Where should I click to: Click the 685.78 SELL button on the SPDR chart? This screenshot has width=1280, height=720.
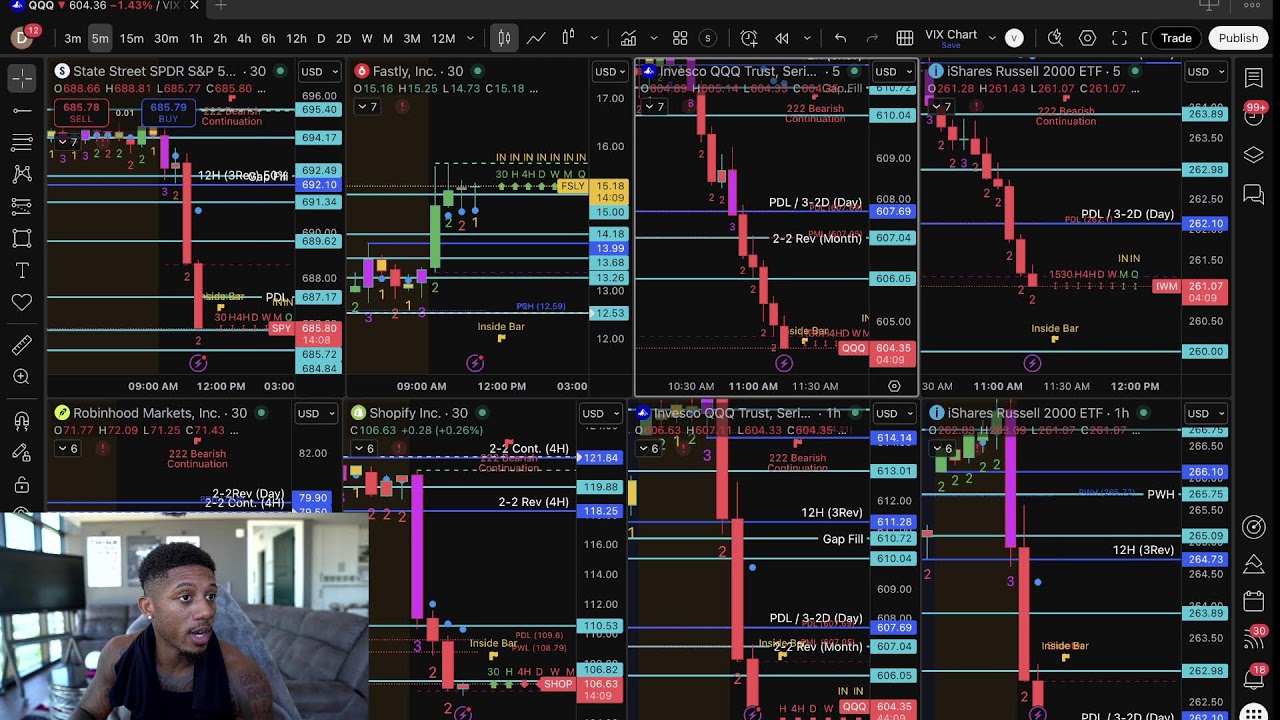pos(81,113)
